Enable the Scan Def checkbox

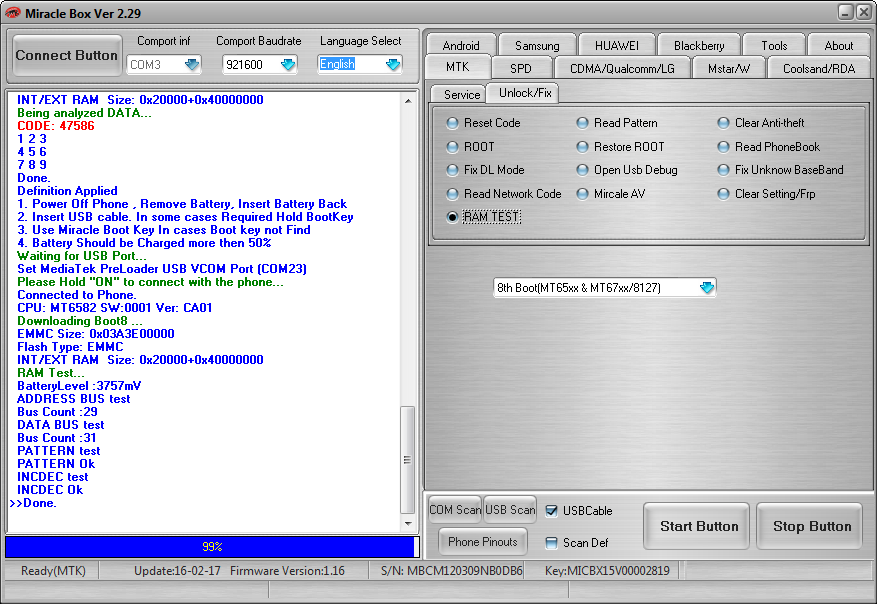(x=551, y=542)
